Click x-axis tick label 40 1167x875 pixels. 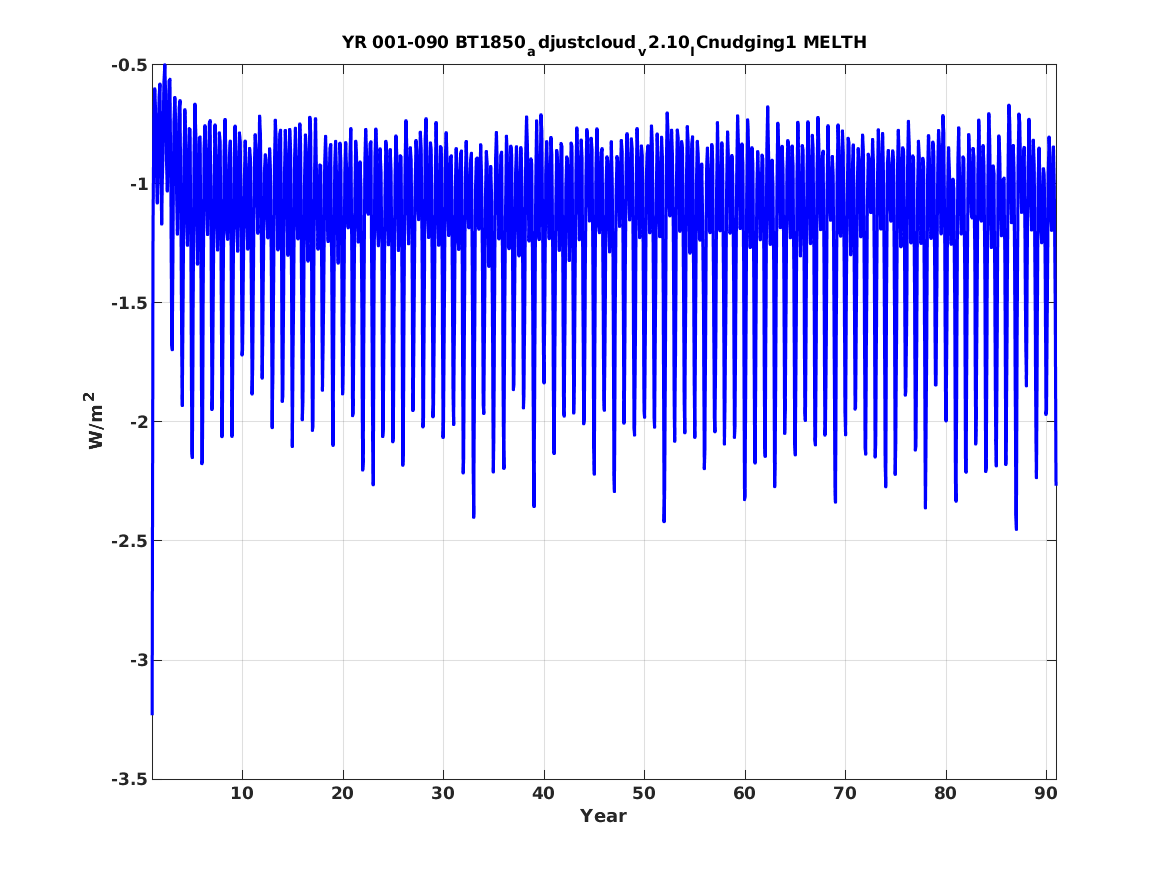pyautogui.click(x=543, y=793)
